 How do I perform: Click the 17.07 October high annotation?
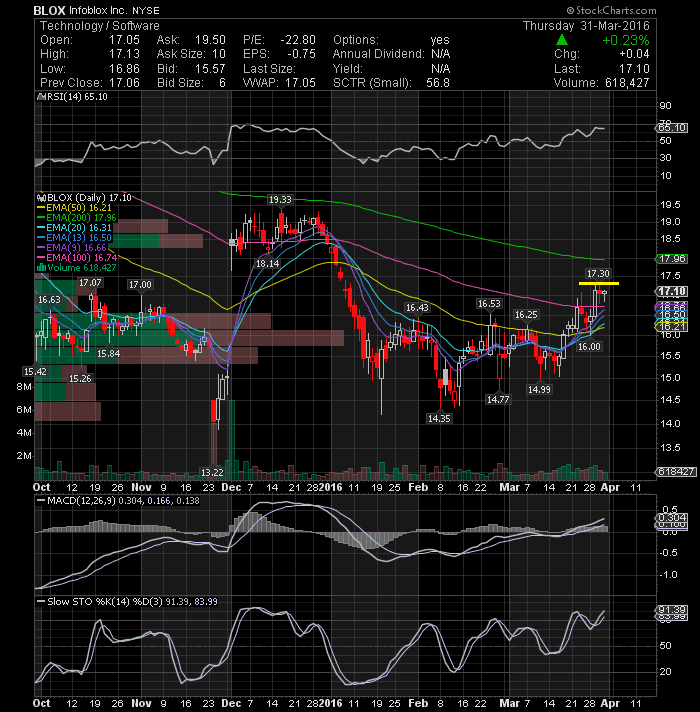tap(90, 283)
